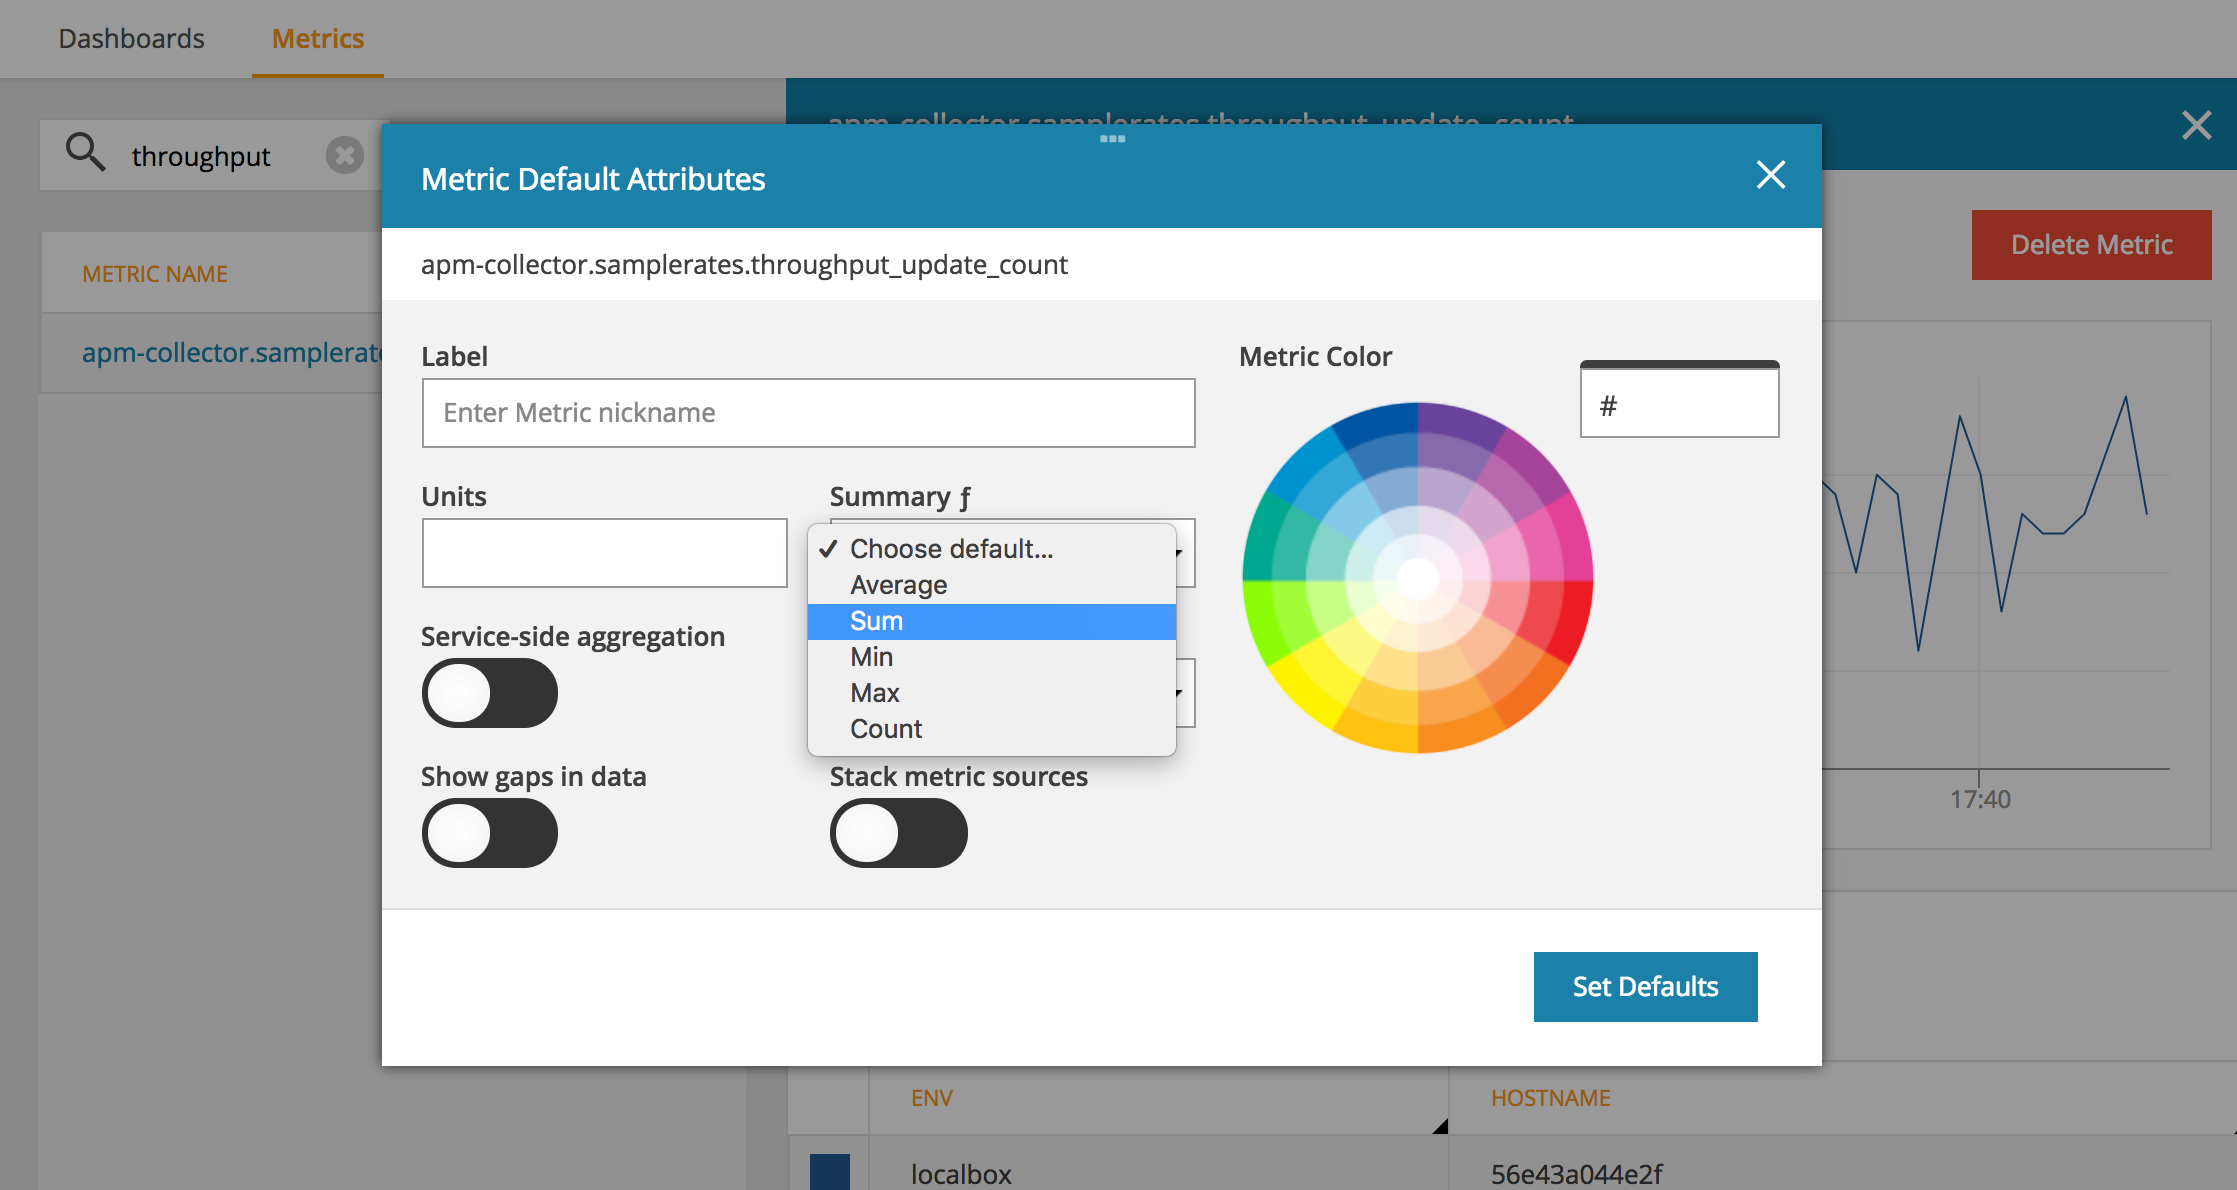Choose Average summary function option
The height and width of the screenshot is (1190, 2237).
898,585
